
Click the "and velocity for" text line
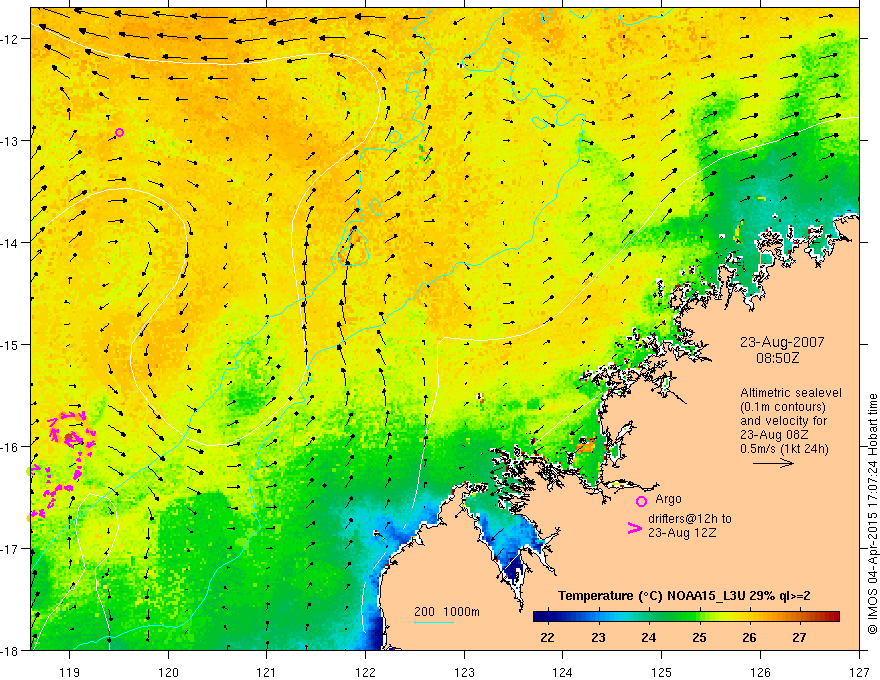783,421
